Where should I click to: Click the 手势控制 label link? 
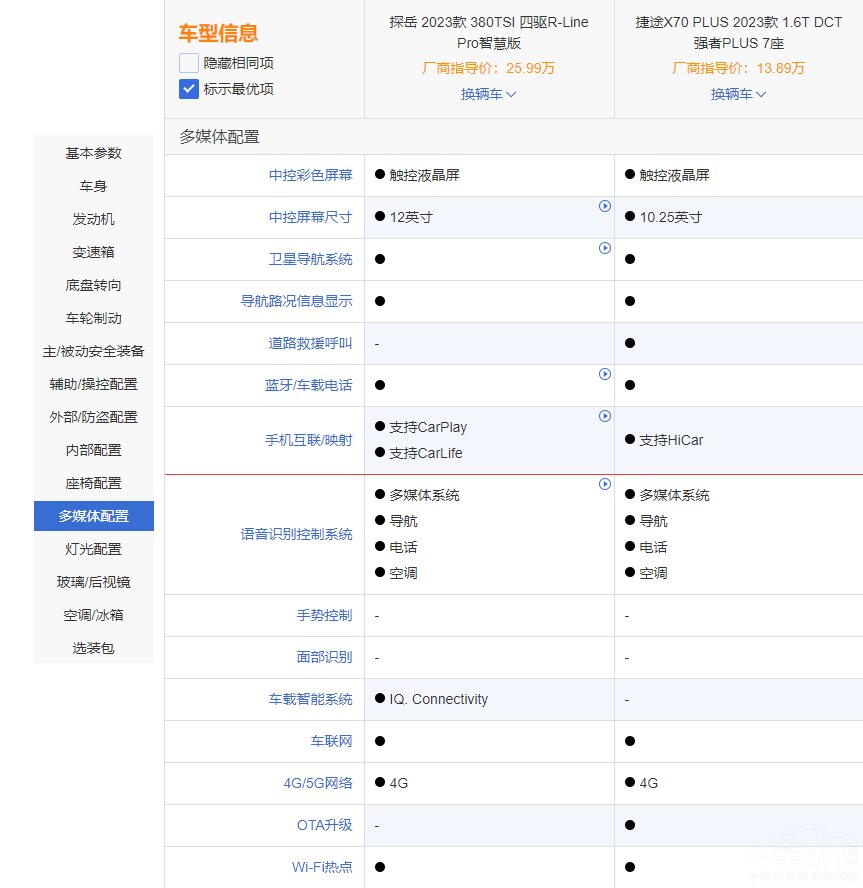pyautogui.click(x=326, y=615)
